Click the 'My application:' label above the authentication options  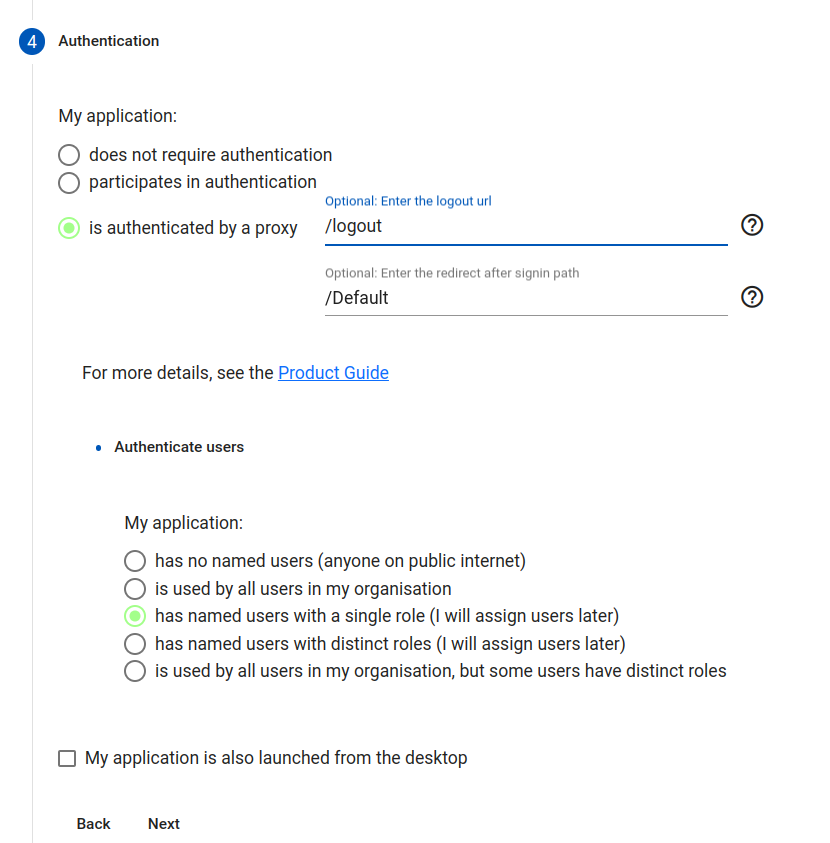pos(118,116)
